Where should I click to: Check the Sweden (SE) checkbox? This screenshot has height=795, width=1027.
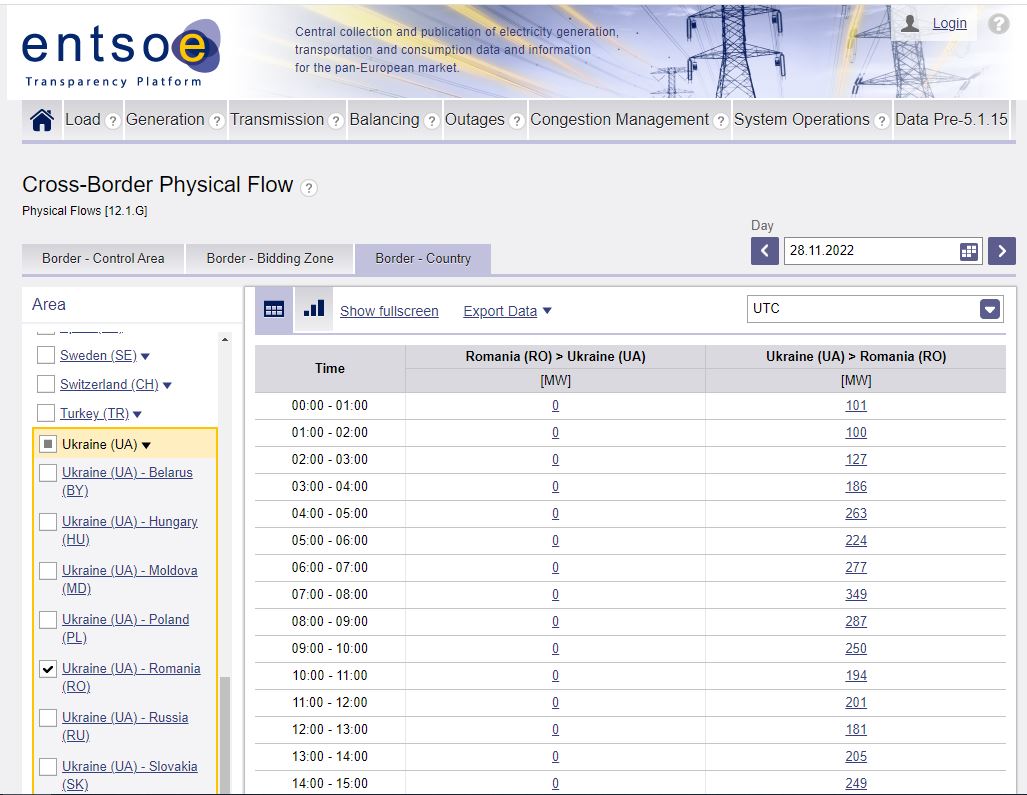(46, 355)
